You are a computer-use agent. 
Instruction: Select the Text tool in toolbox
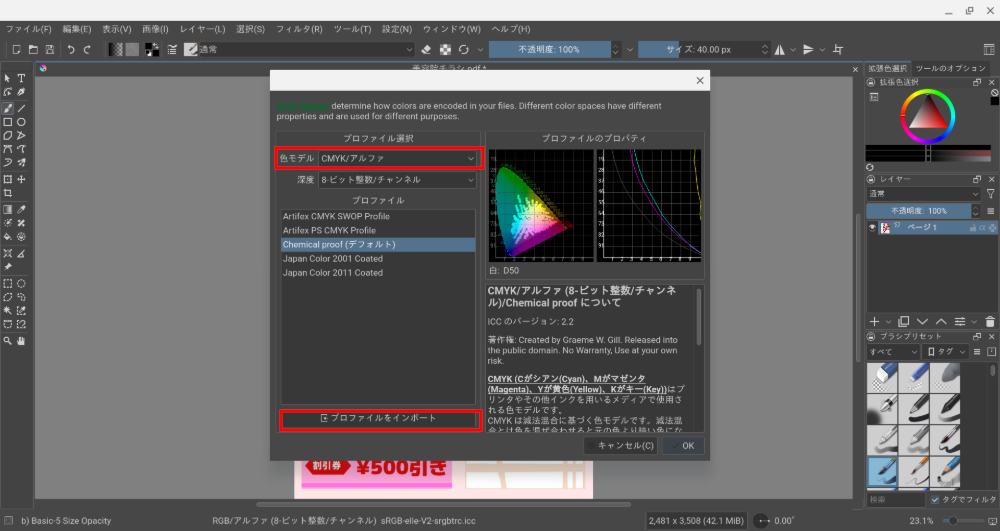pyautogui.click(x=21, y=78)
